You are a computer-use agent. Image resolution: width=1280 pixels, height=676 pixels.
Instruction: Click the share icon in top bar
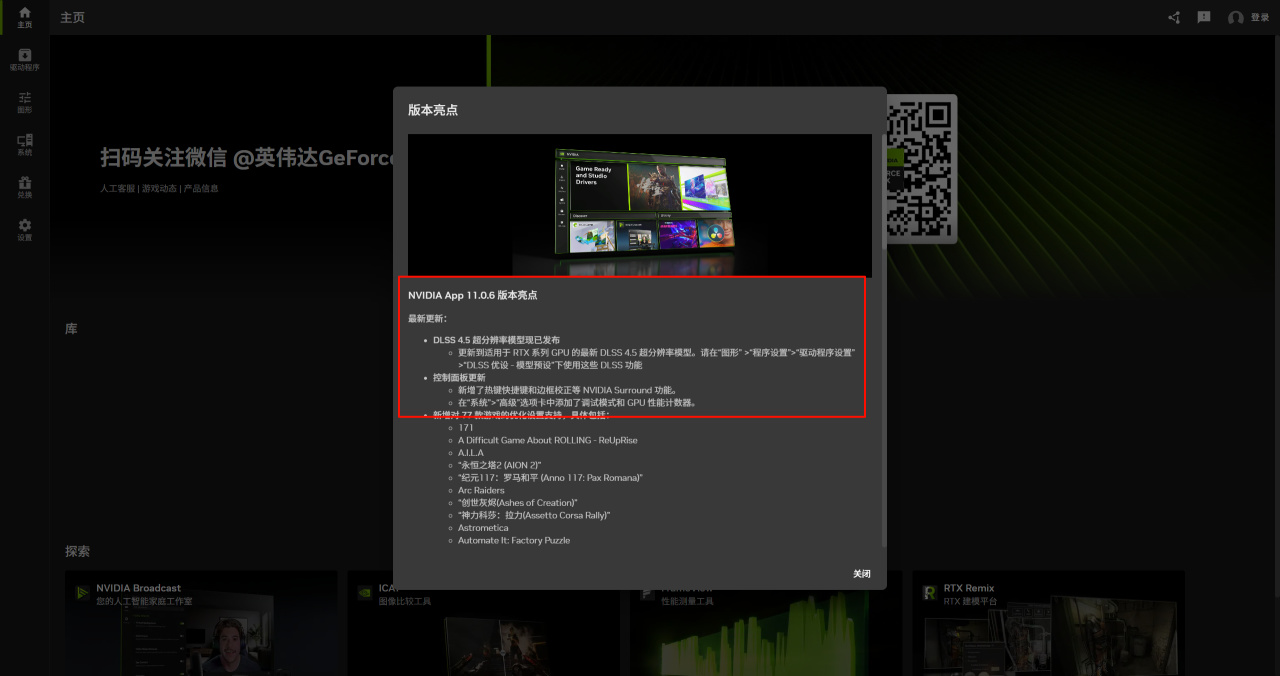(1174, 17)
